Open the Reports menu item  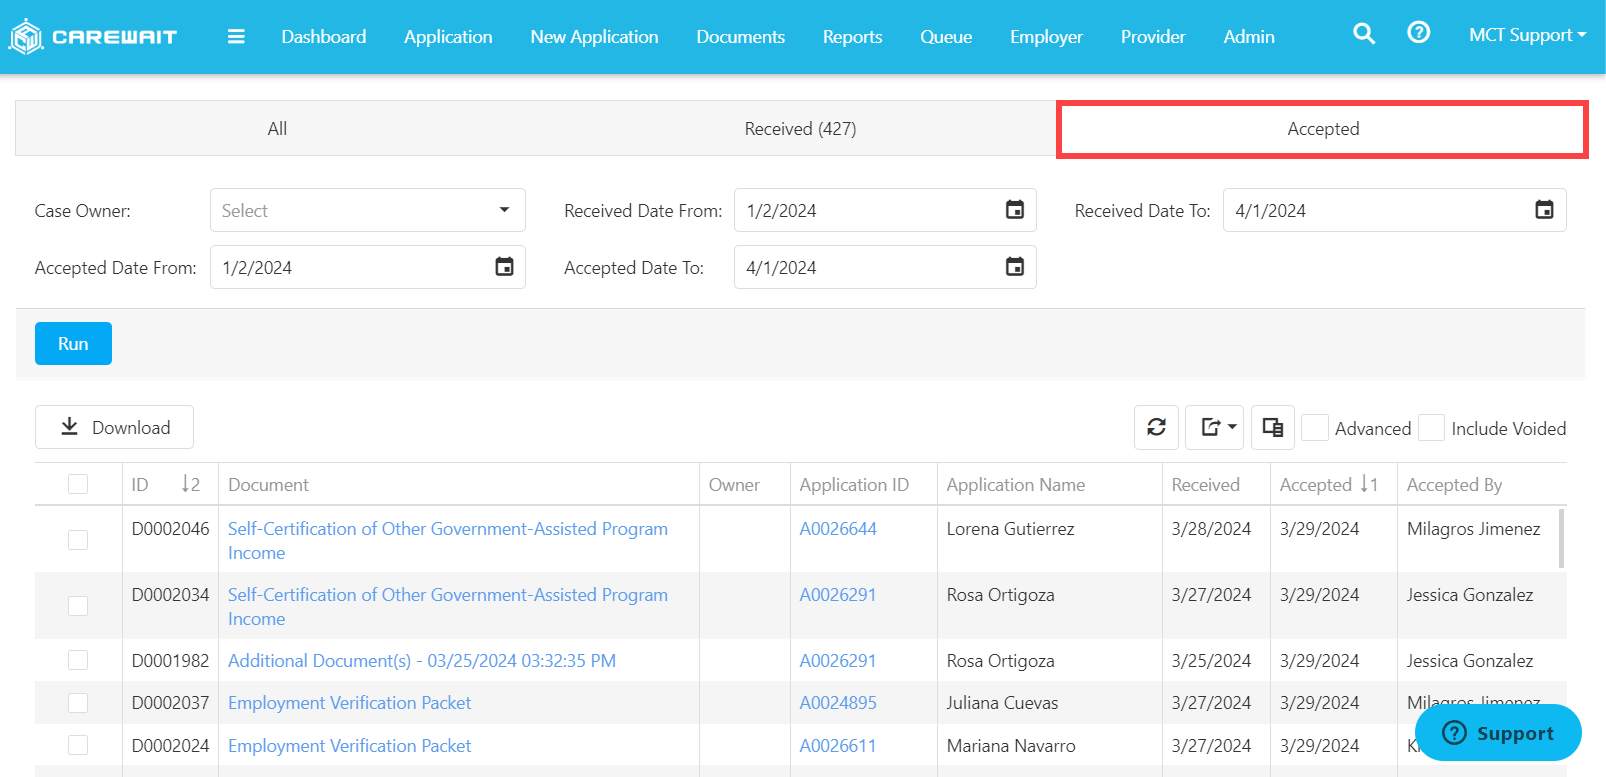(x=852, y=37)
